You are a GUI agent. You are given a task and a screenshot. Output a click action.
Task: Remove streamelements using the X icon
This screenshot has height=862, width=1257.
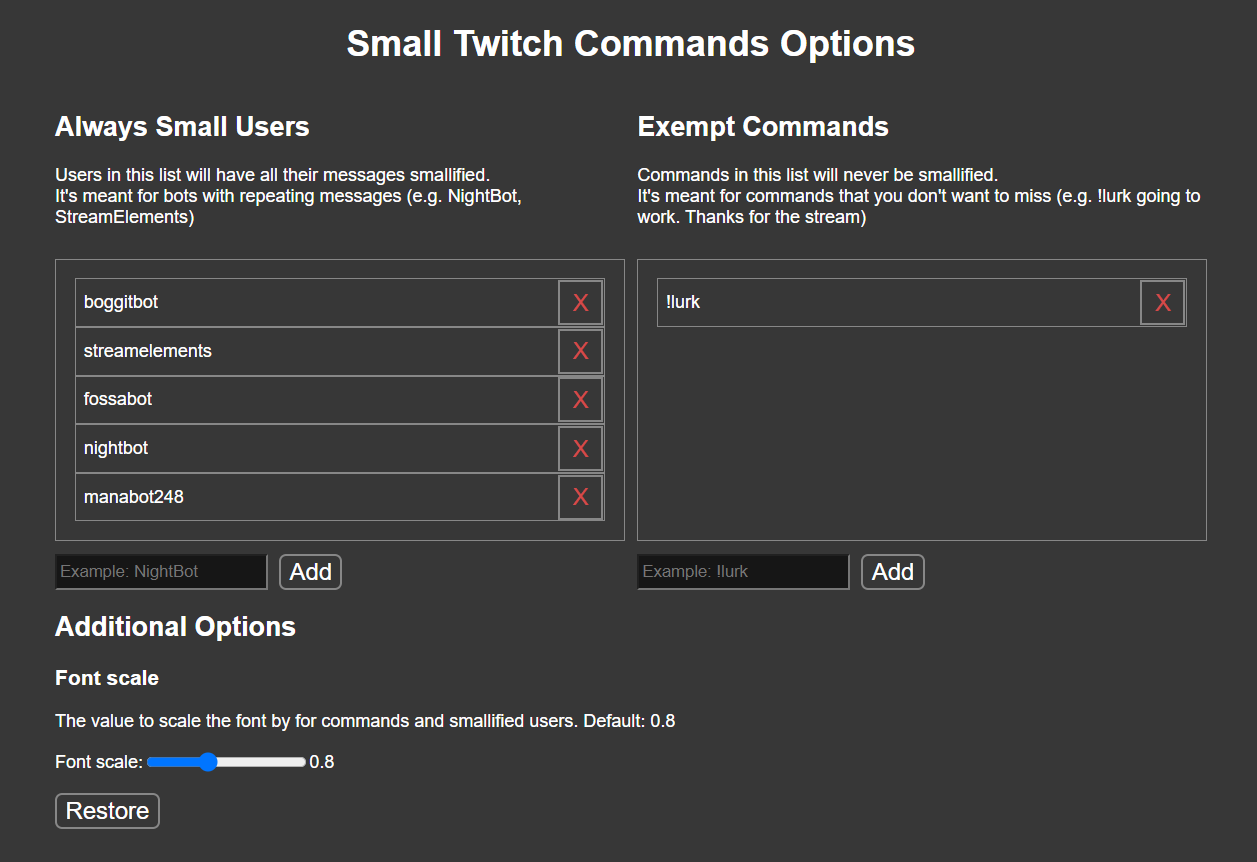pyautogui.click(x=580, y=351)
